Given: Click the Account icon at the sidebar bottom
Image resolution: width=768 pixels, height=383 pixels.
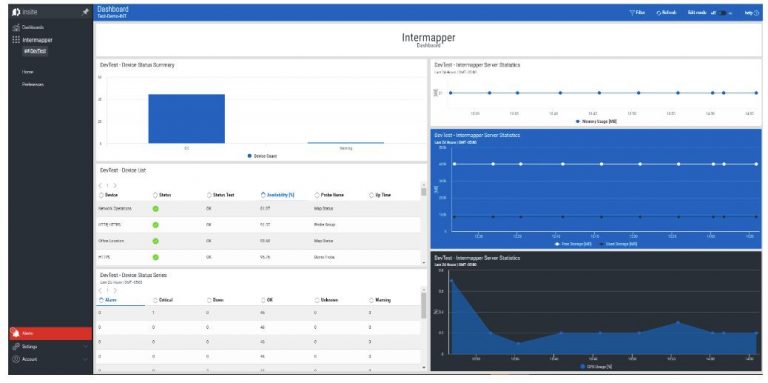Looking at the screenshot, I should click(16, 359).
